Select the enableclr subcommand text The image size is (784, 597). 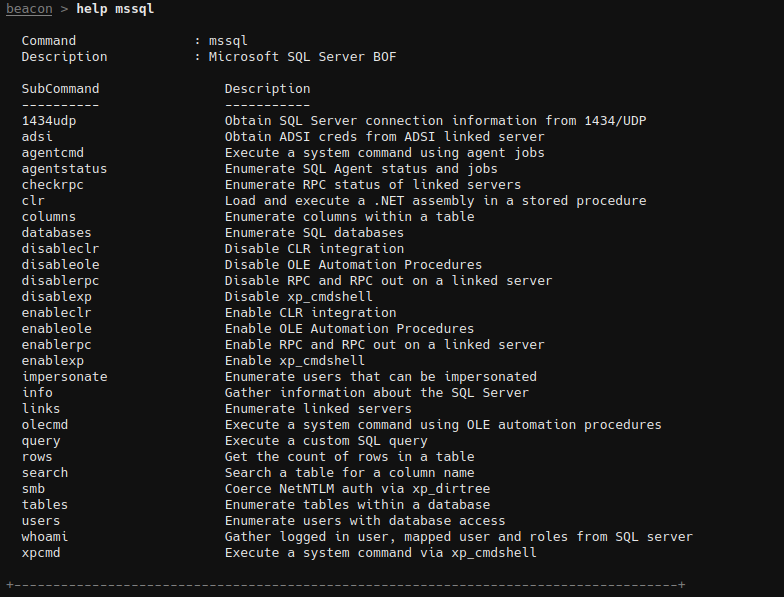click(56, 313)
